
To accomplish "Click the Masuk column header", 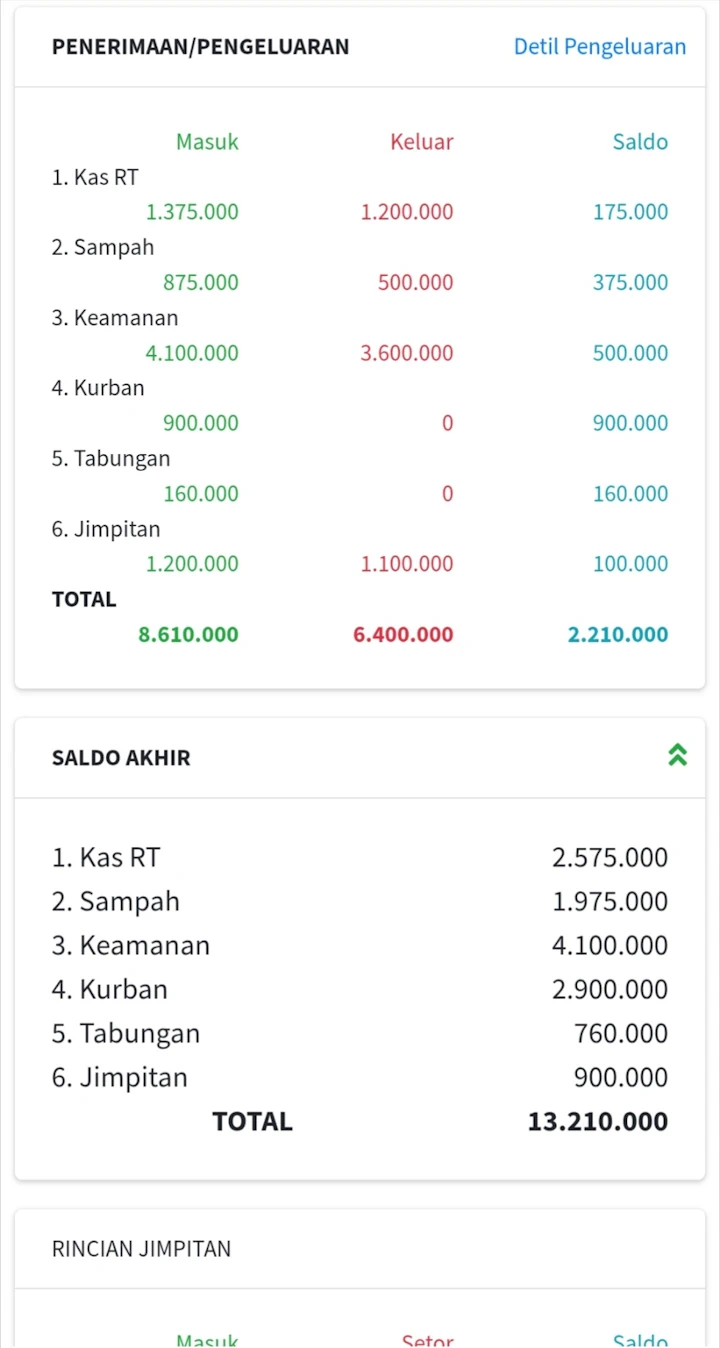I will coord(207,142).
